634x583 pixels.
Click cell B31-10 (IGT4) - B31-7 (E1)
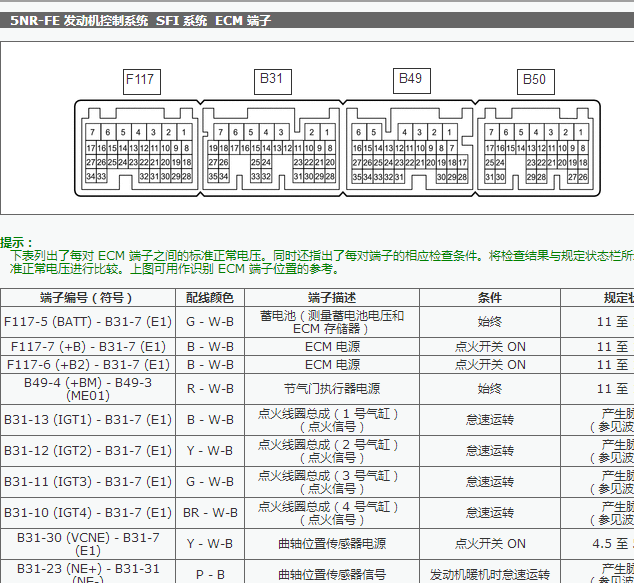tap(87, 513)
